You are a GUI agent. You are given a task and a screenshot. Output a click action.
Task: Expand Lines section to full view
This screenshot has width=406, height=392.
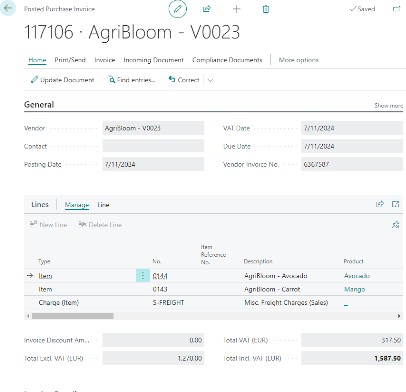[395, 204]
